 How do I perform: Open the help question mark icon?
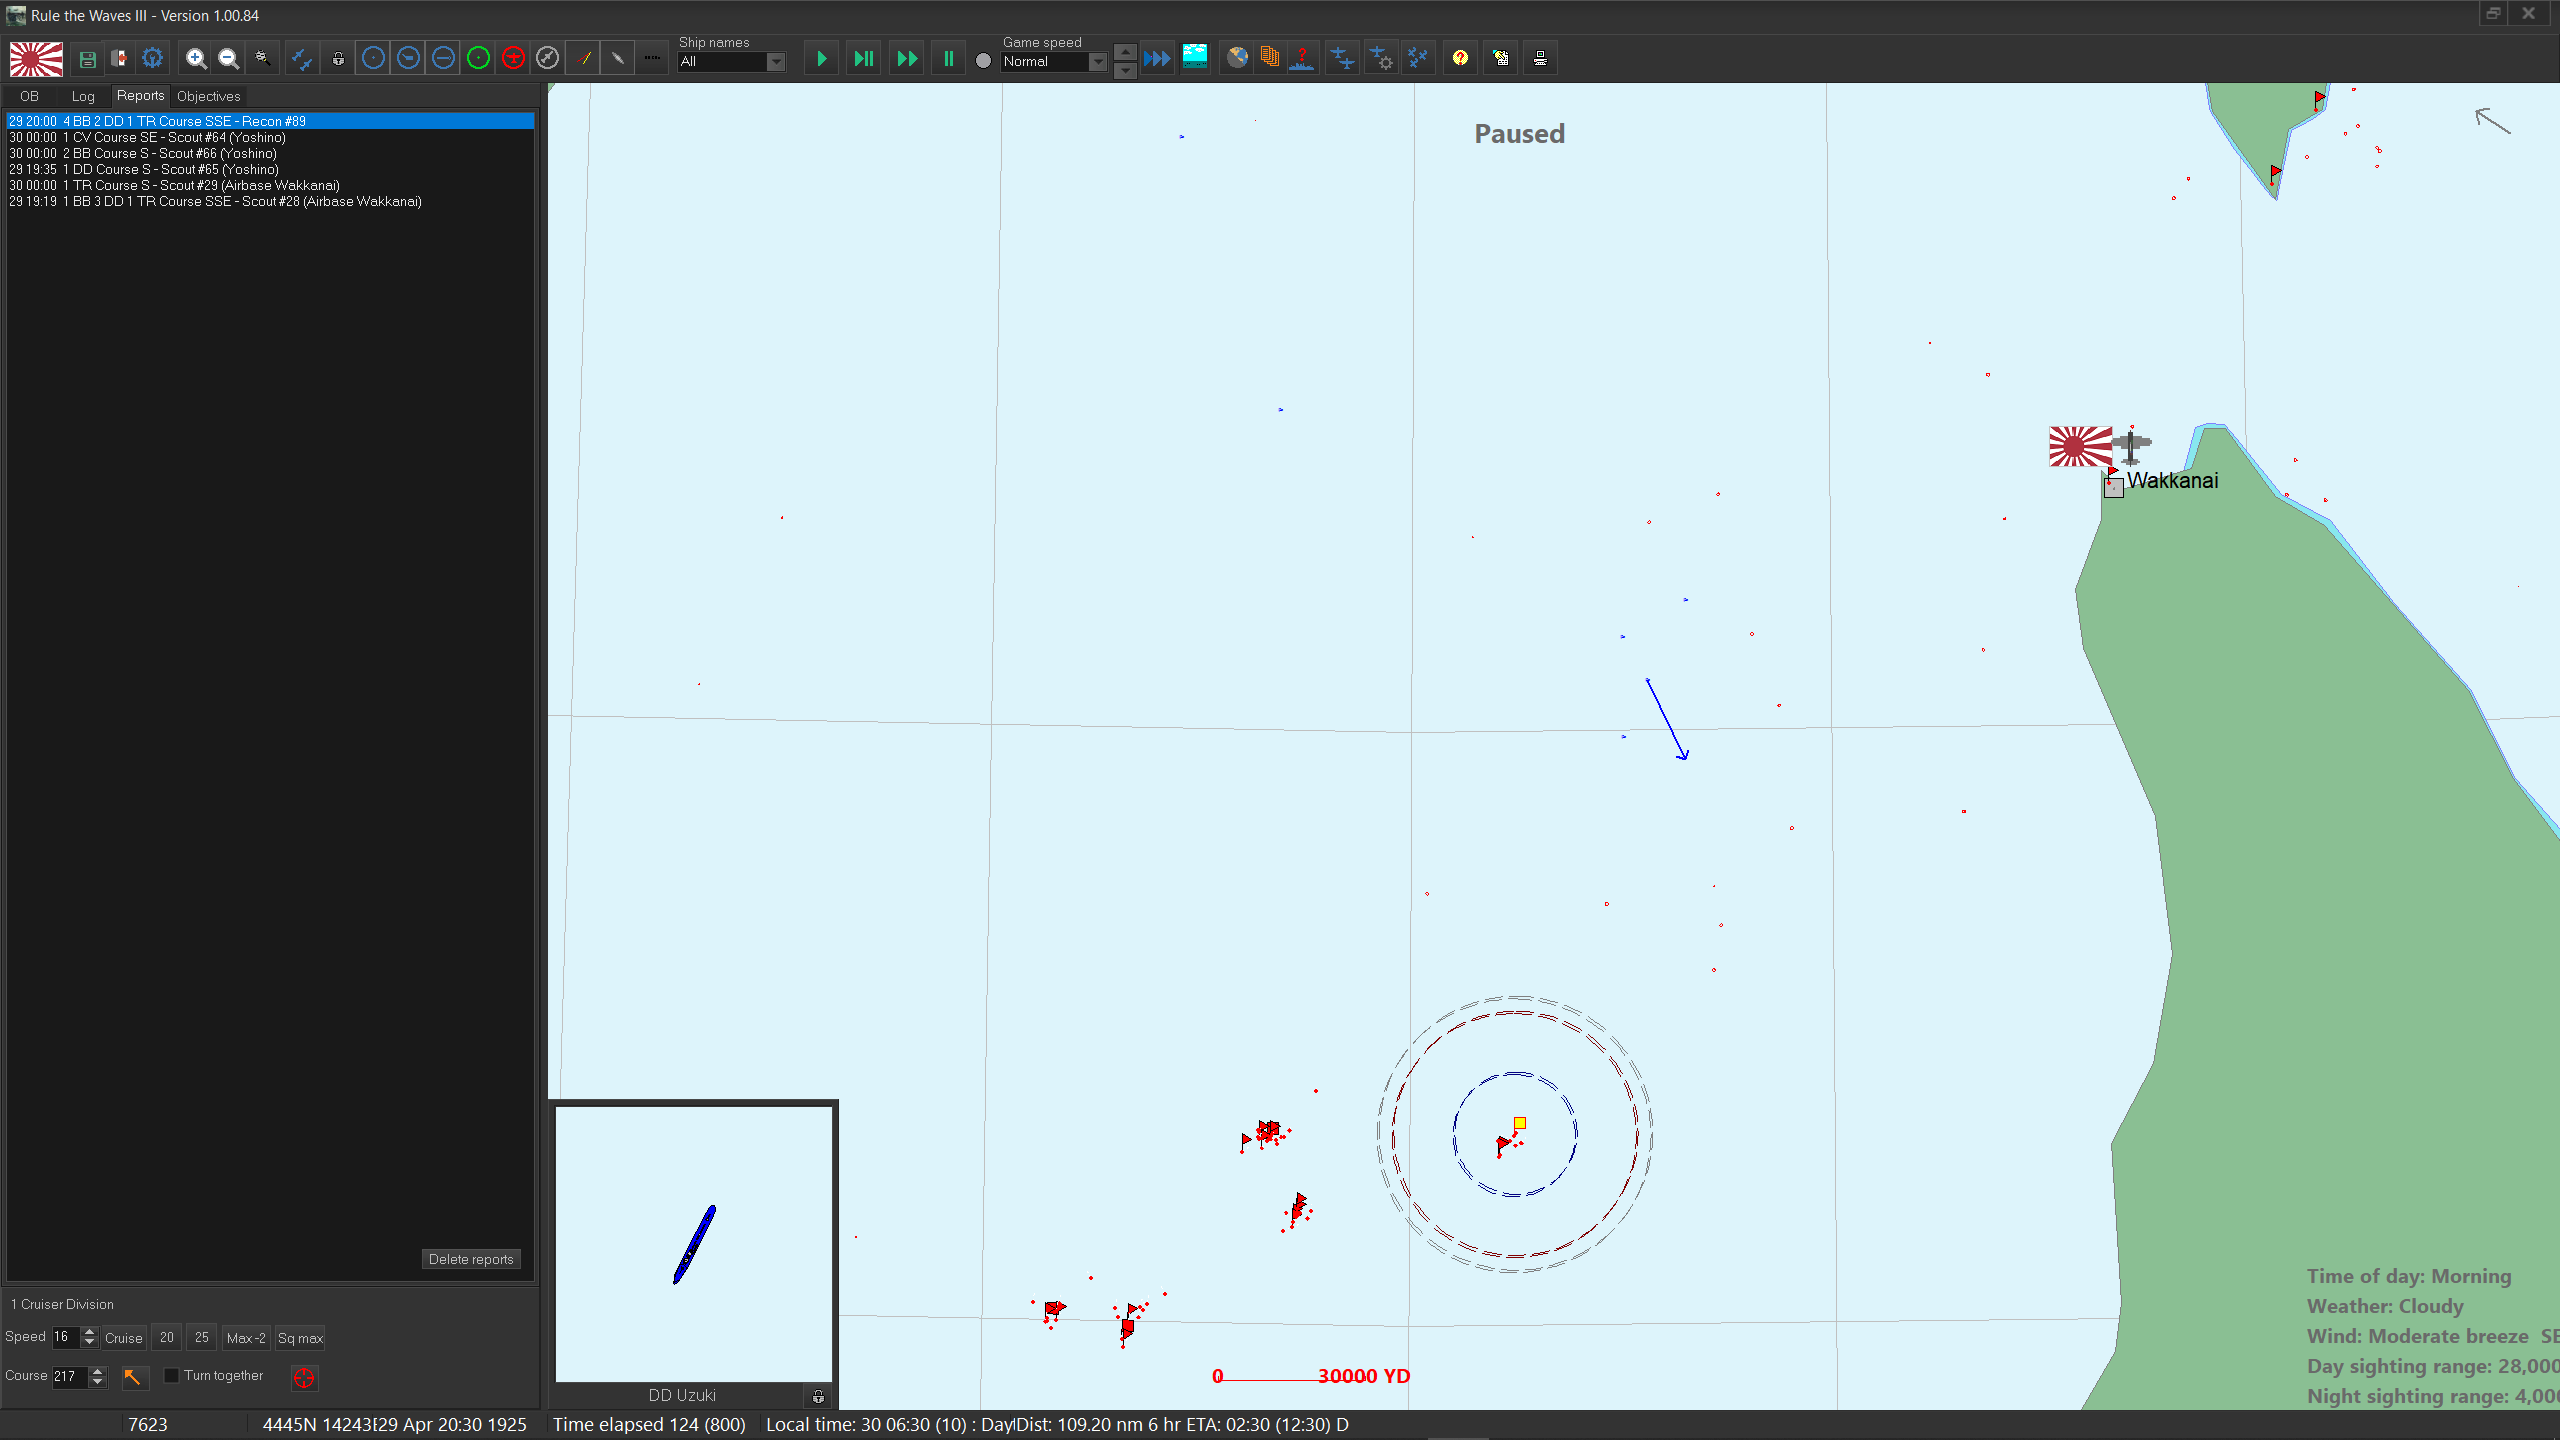point(1460,59)
